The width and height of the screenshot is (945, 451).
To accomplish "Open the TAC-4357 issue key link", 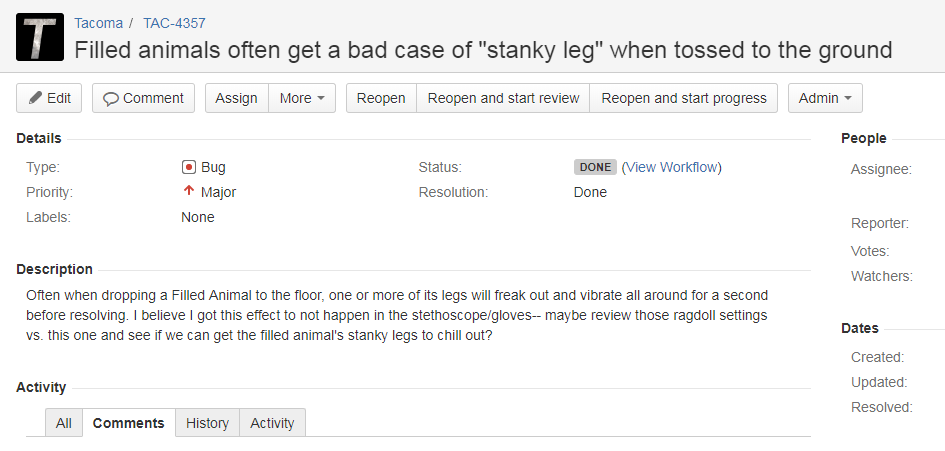I will click(174, 24).
